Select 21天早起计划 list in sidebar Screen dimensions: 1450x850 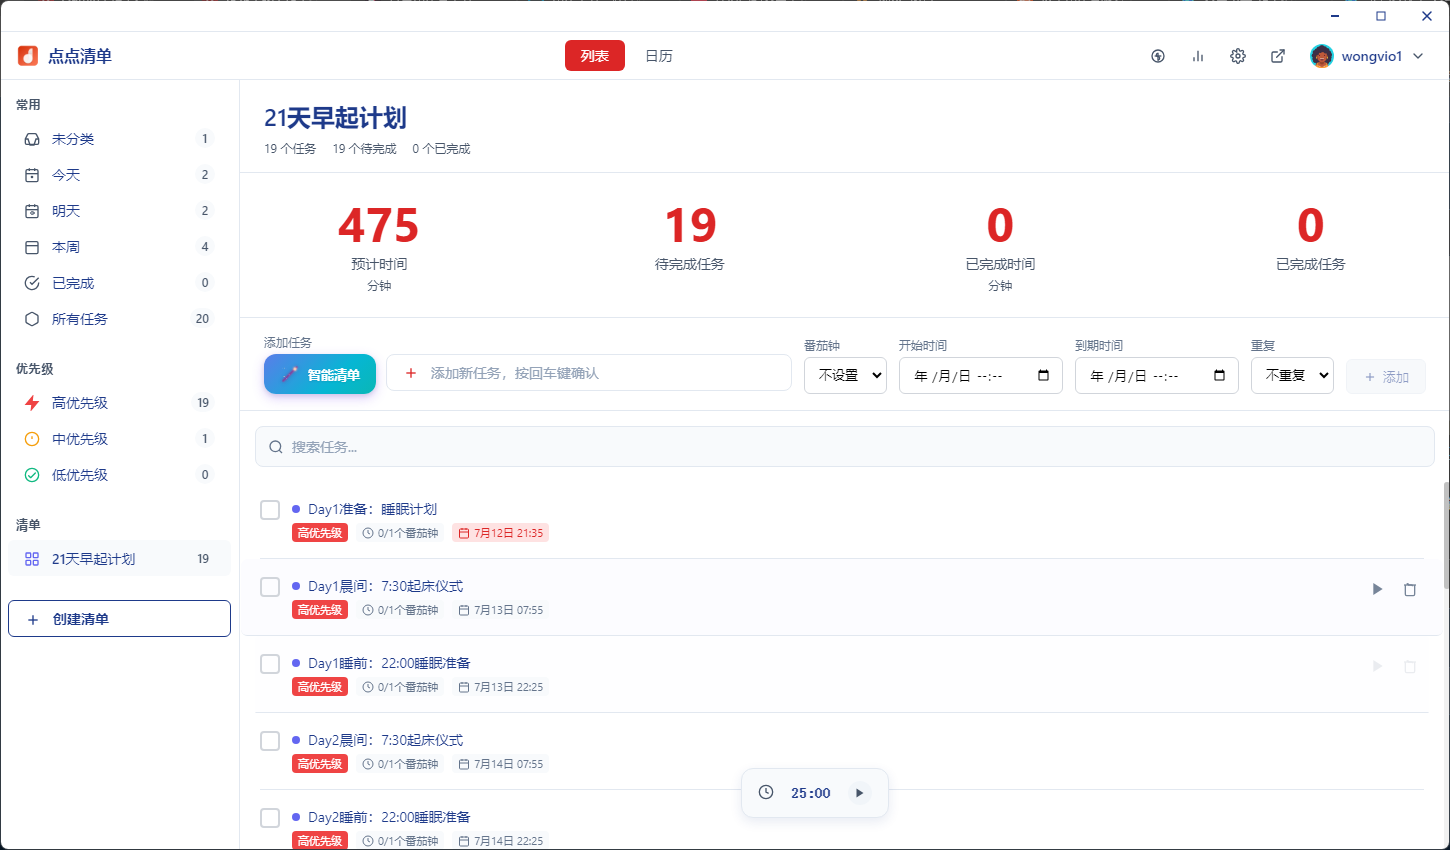click(119, 559)
